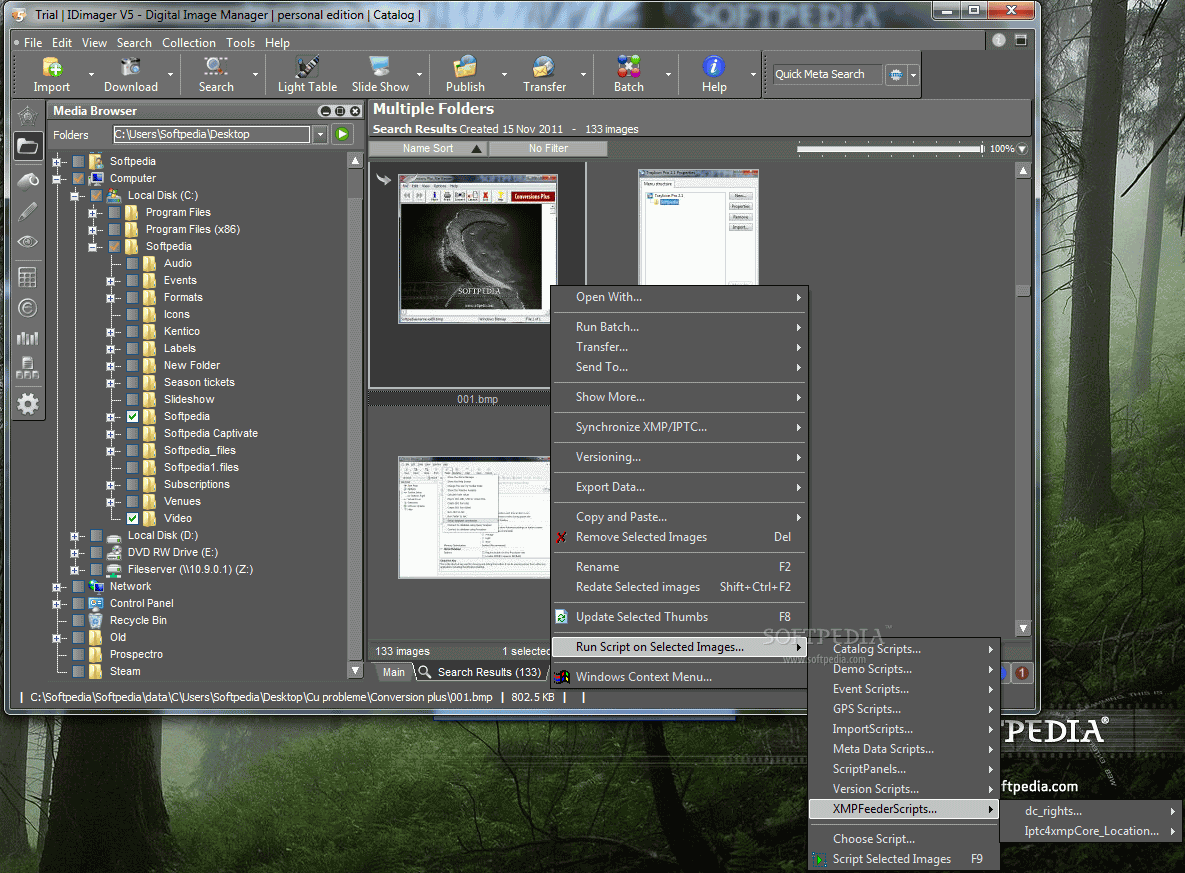Toggle the Computer checkbox

pos(78,178)
